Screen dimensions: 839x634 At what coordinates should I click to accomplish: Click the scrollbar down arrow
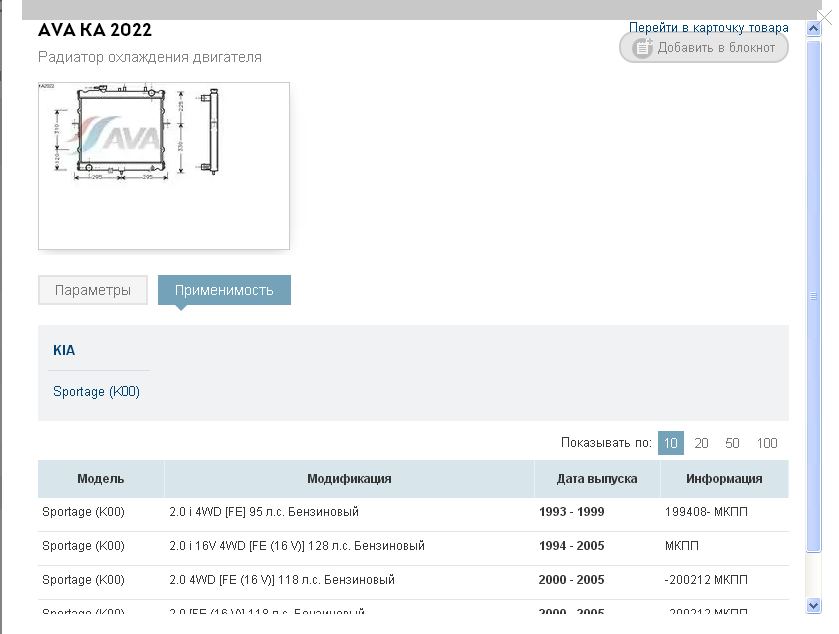pyautogui.click(x=813, y=605)
